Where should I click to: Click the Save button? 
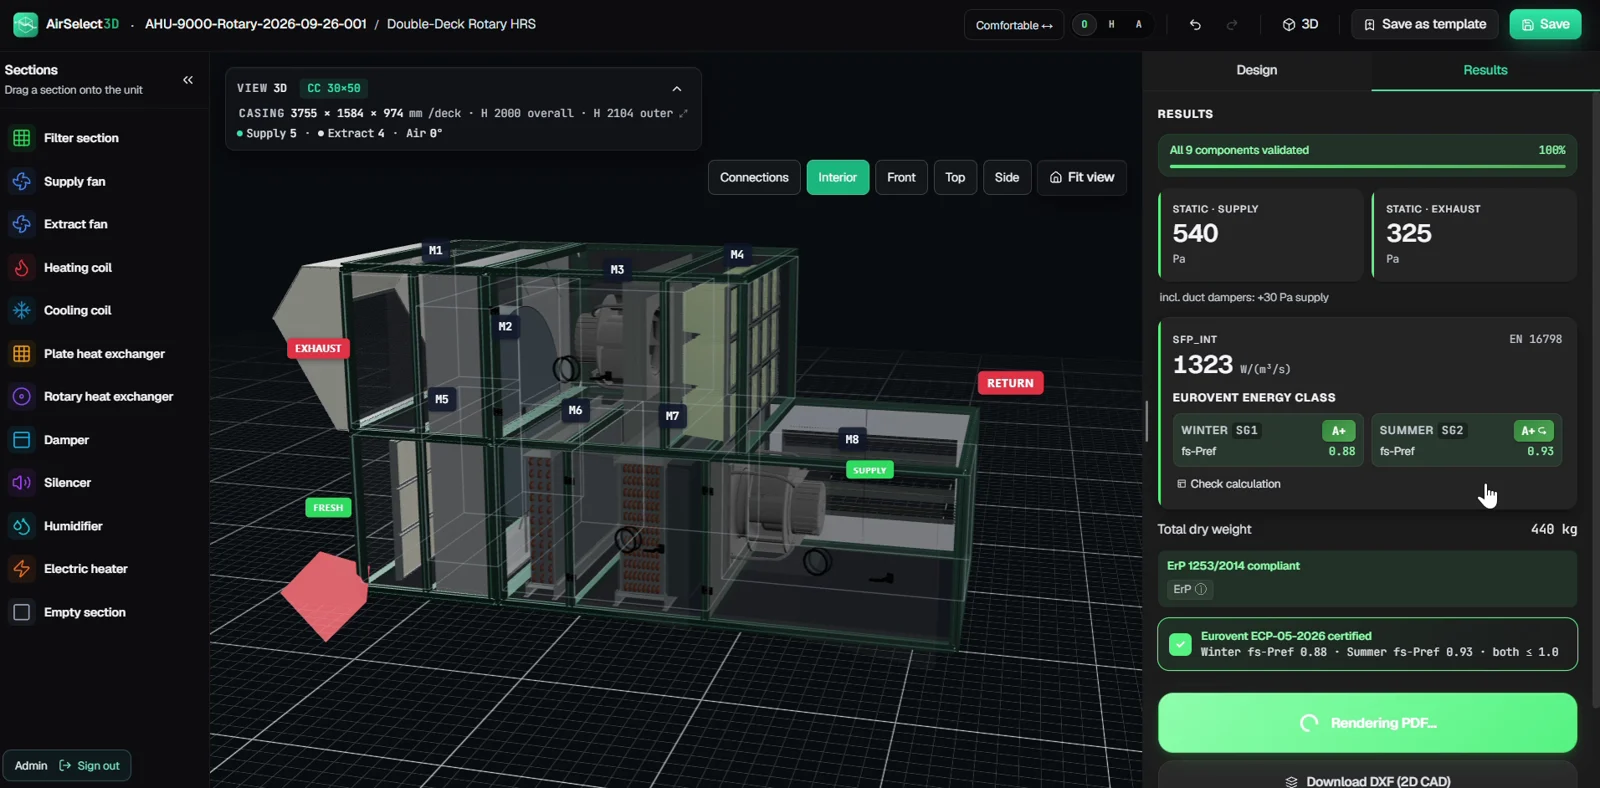coord(1545,25)
